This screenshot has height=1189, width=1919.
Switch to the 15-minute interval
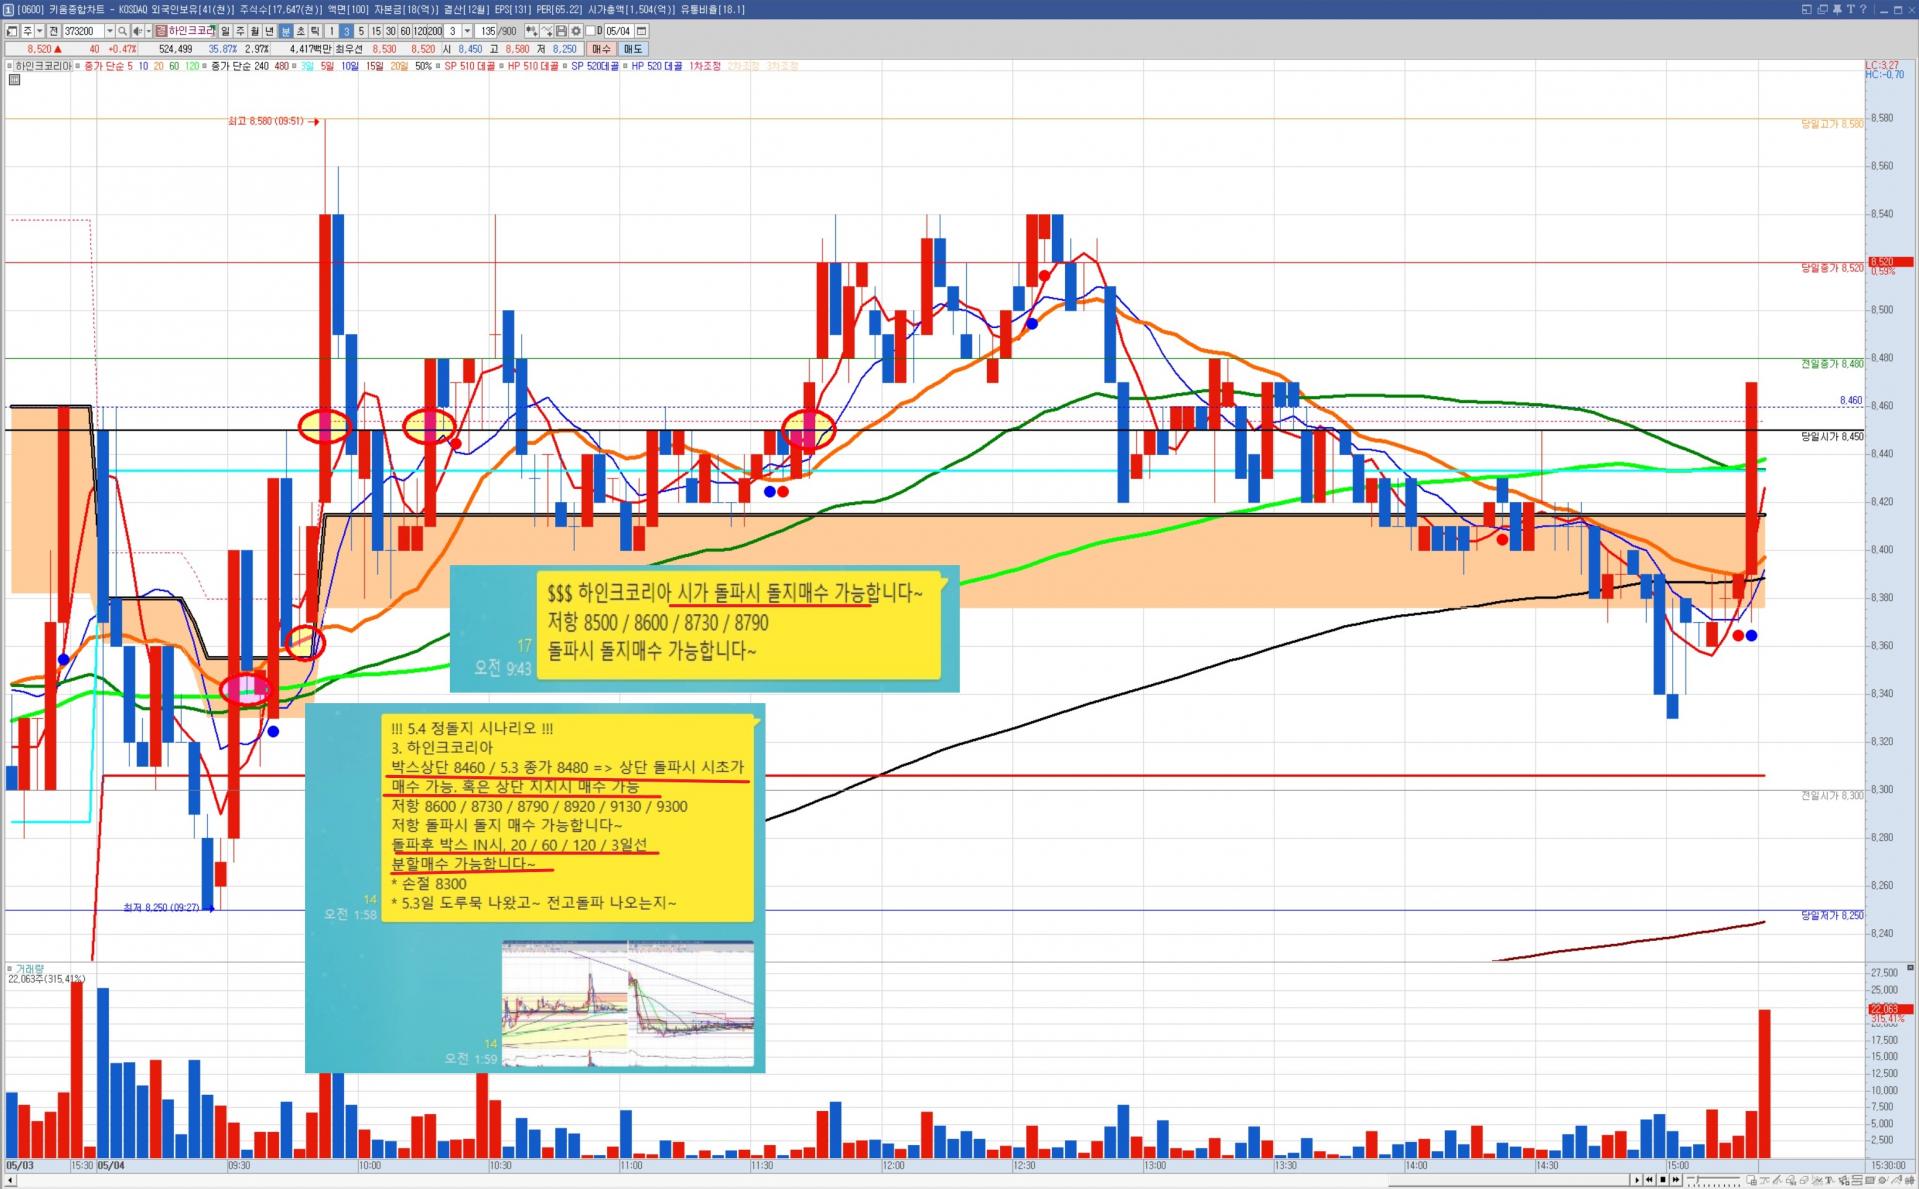click(377, 31)
